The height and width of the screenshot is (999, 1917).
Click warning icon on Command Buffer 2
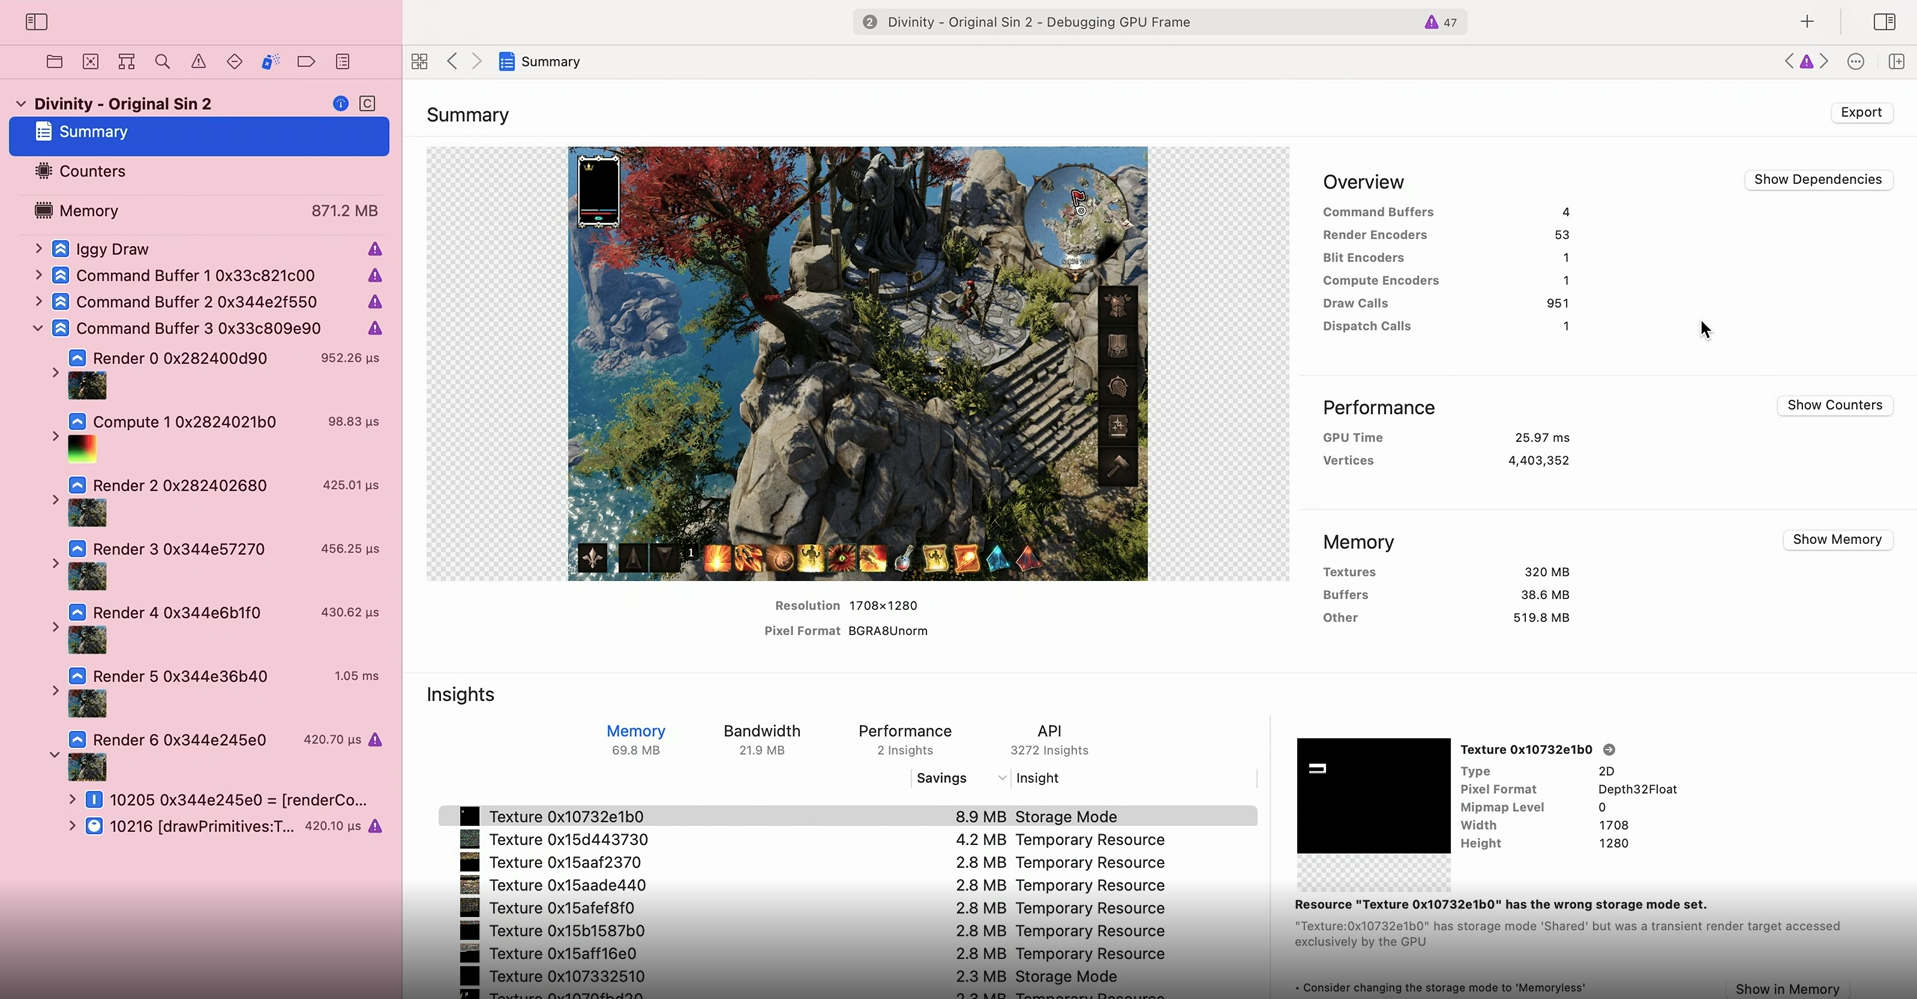[x=375, y=302]
